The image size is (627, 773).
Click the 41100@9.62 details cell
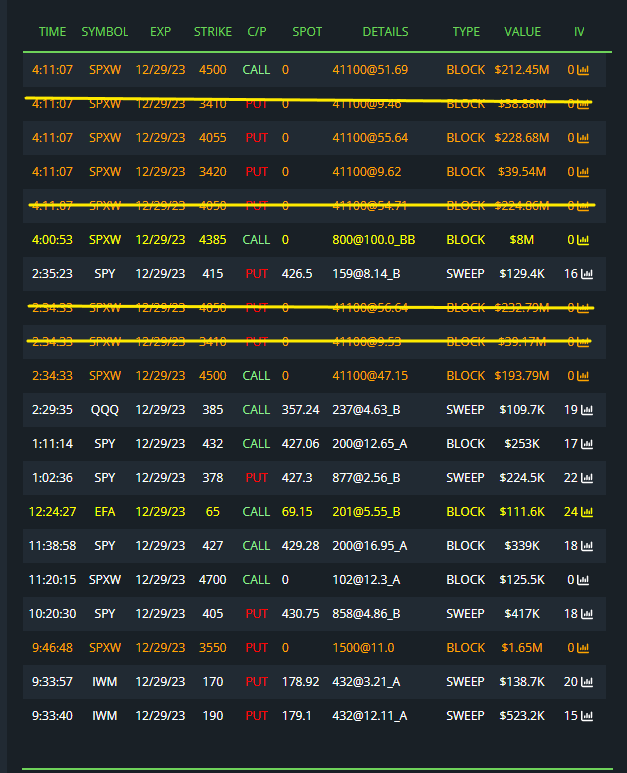[x=366, y=172]
